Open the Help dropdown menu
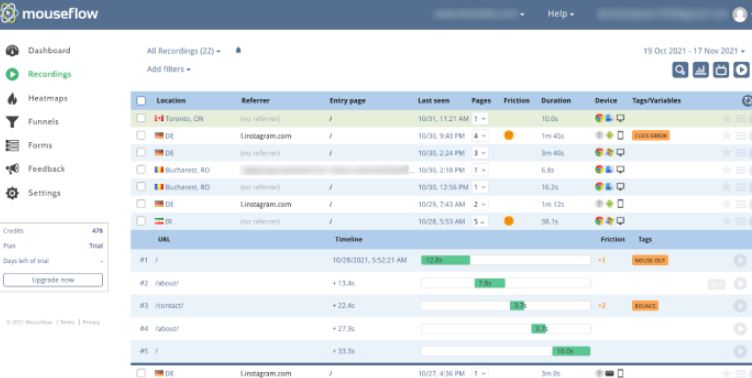The height and width of the screenshot is (378, 752). 561,14
